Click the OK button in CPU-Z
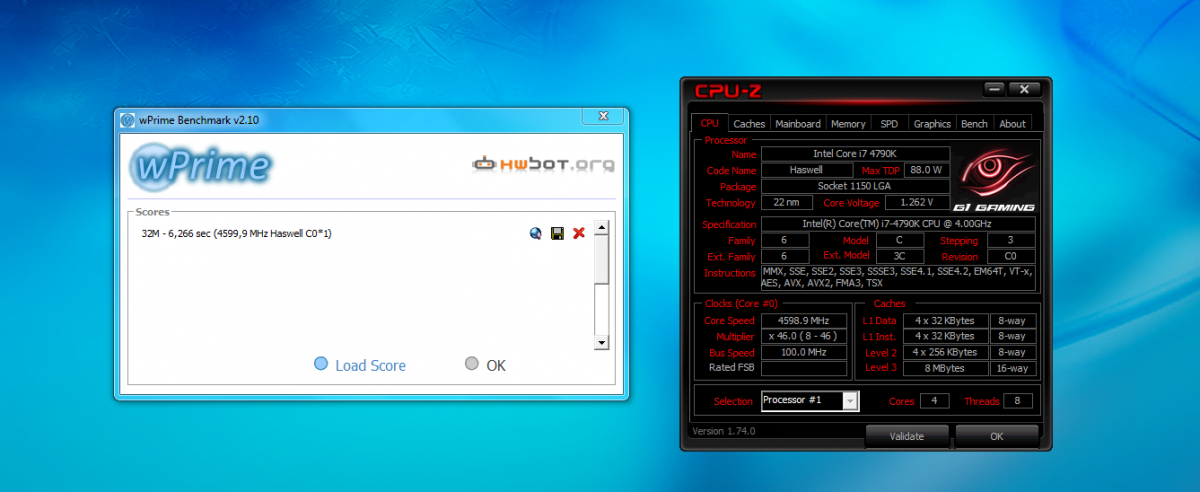The image size is (1200, 492). pyautogui.click(x=997, y=436)
